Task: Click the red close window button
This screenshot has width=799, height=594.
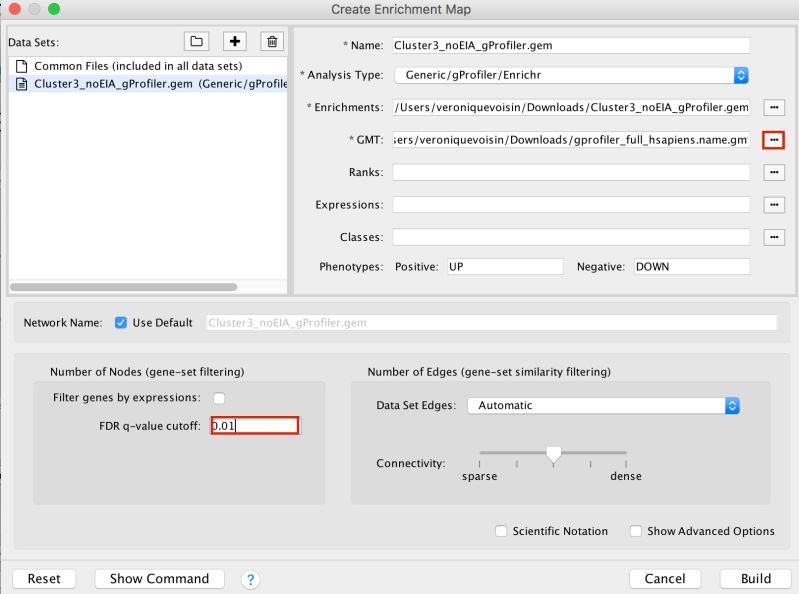Action: [x=15, y=9]
